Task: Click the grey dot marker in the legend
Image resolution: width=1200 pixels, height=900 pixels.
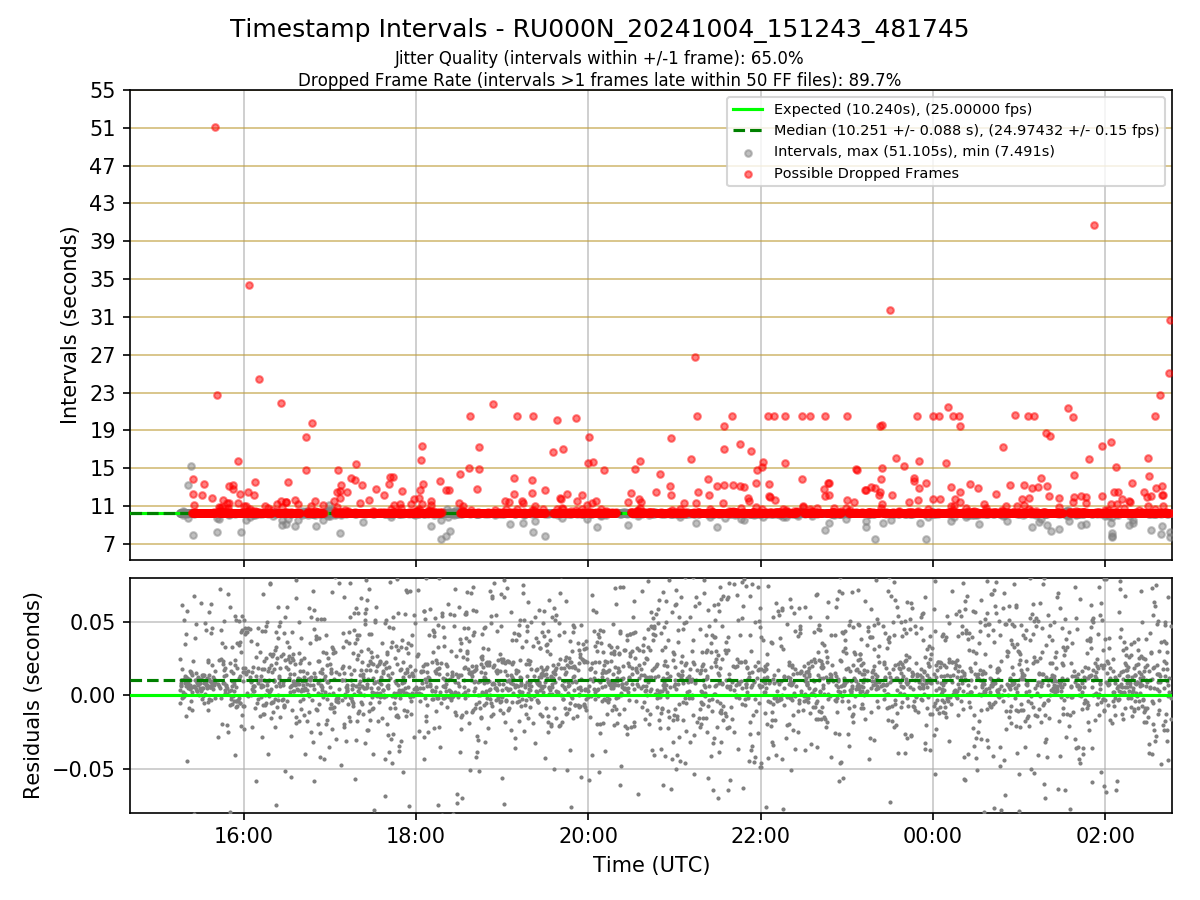Action: coord(749,152)
